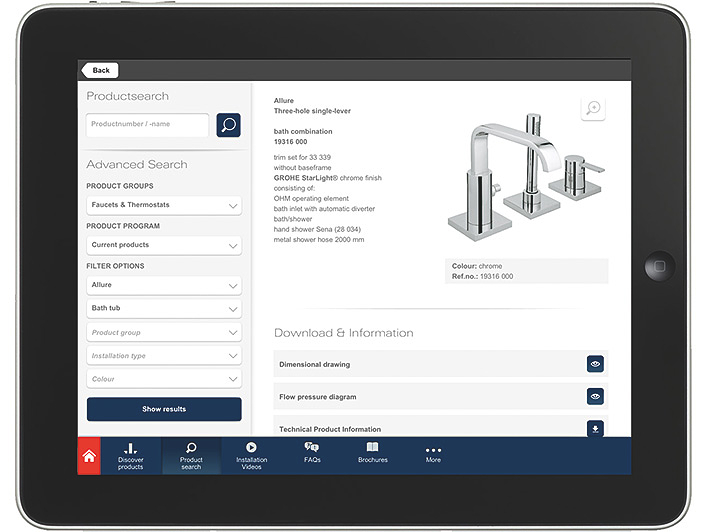Screen dimensions: 710x532
Task: Open the Installation type dropdown
Action: click(164, 356)
